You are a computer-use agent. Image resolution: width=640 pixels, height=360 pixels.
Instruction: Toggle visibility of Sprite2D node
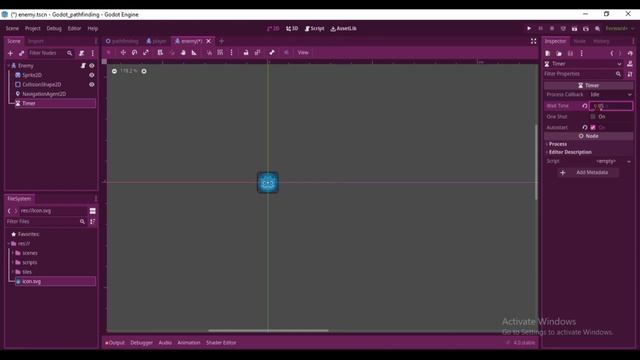tap(91, 75)
